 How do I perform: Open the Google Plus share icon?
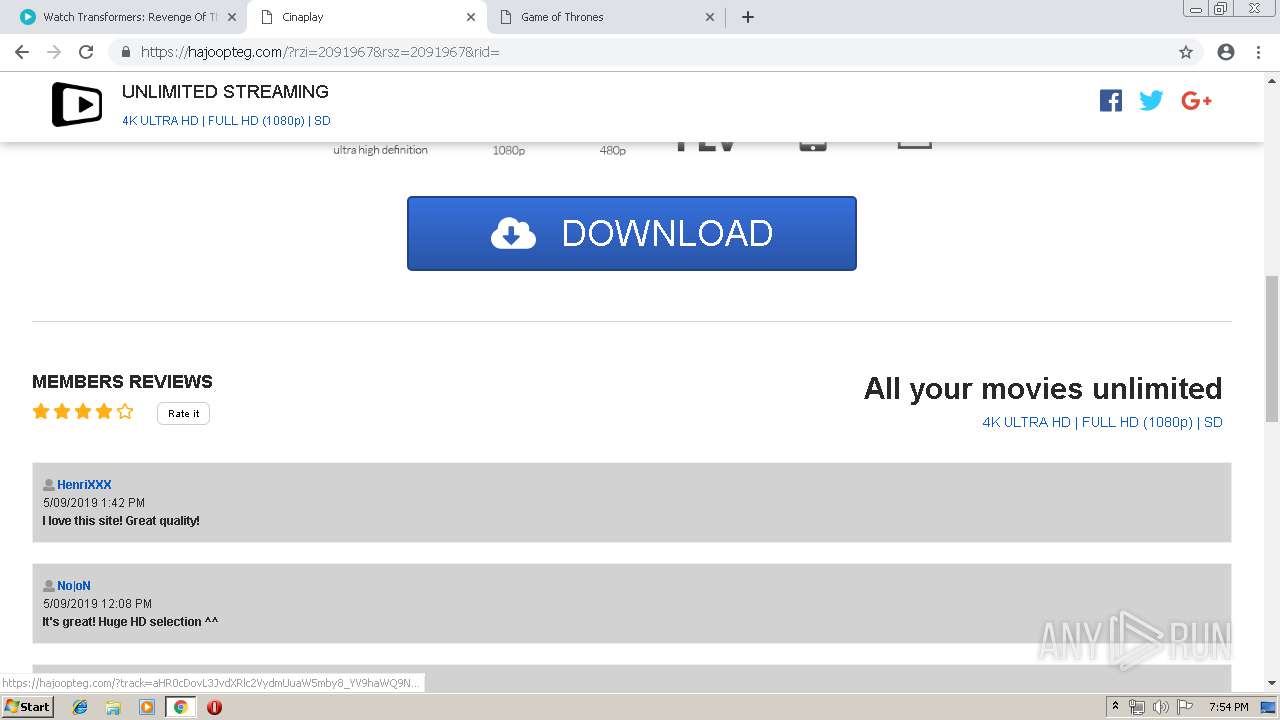click(x=1196, y=100)
